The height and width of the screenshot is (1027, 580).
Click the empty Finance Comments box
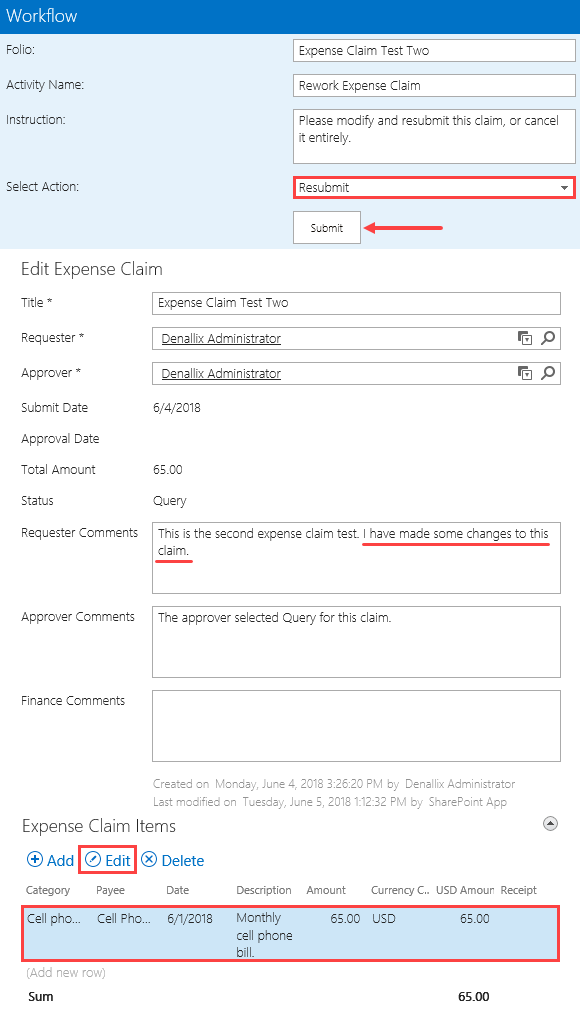[x=355, y=725]
